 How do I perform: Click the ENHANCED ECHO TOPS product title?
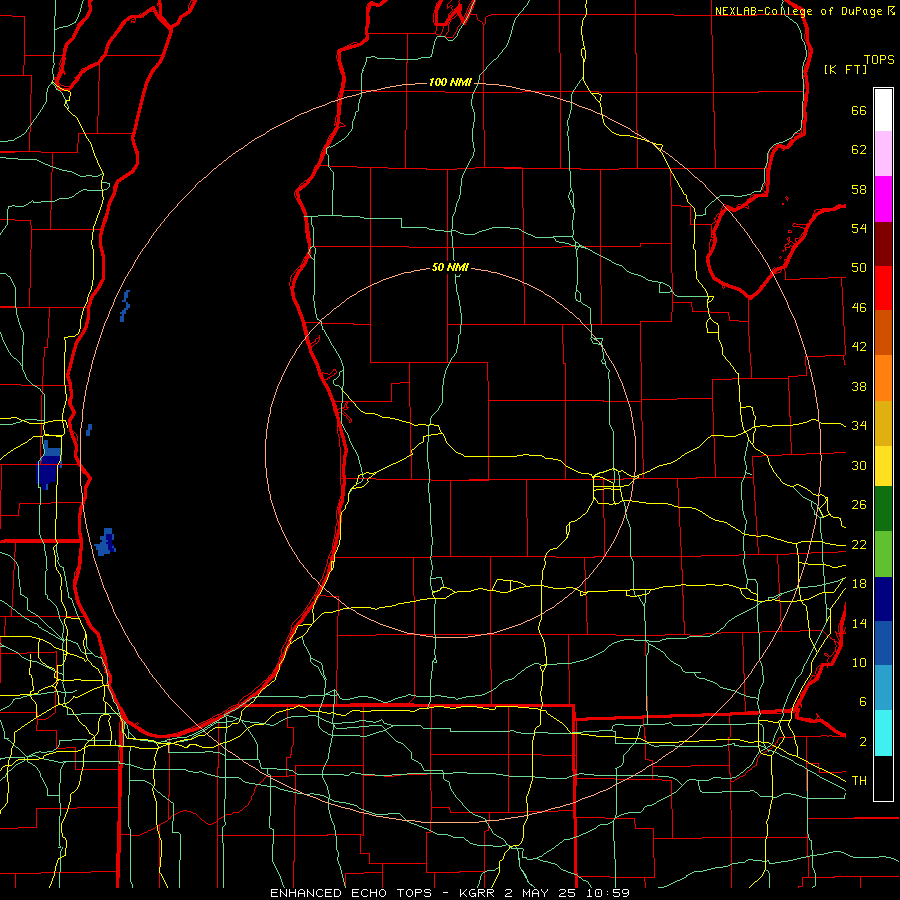pos(351,893)
